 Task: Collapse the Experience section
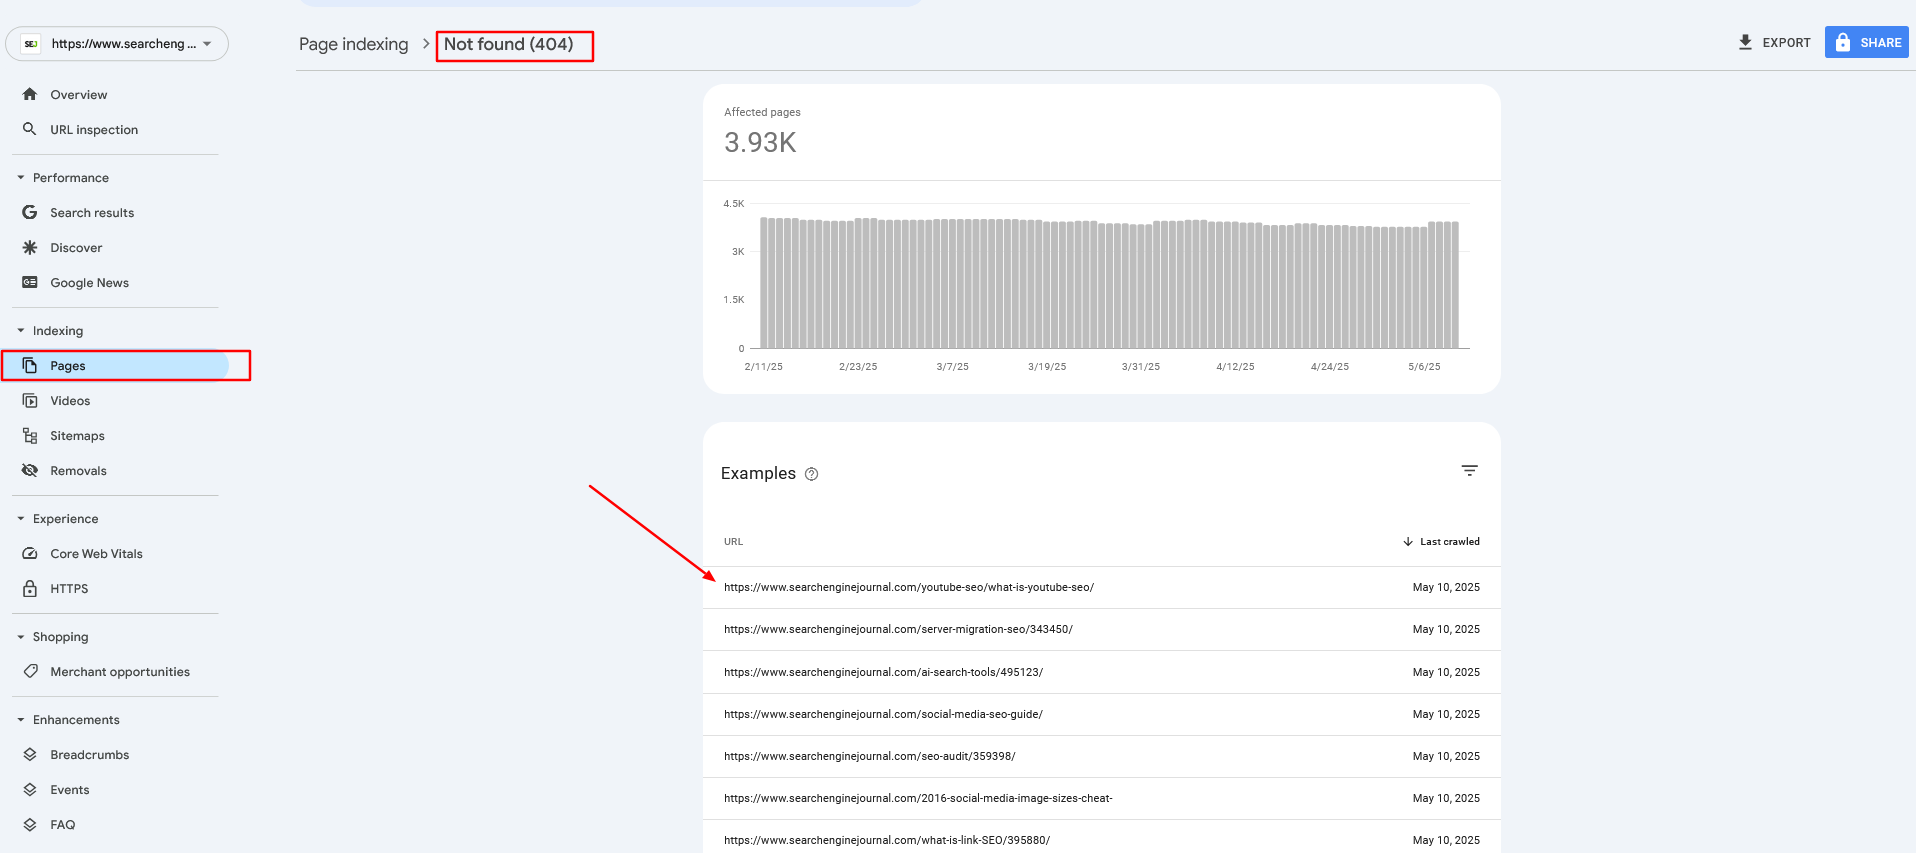click(x=21, y=518)
